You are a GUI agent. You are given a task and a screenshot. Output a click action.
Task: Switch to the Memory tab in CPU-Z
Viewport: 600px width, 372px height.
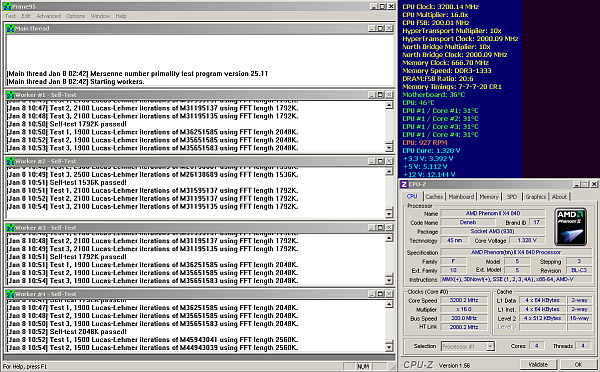489,197
